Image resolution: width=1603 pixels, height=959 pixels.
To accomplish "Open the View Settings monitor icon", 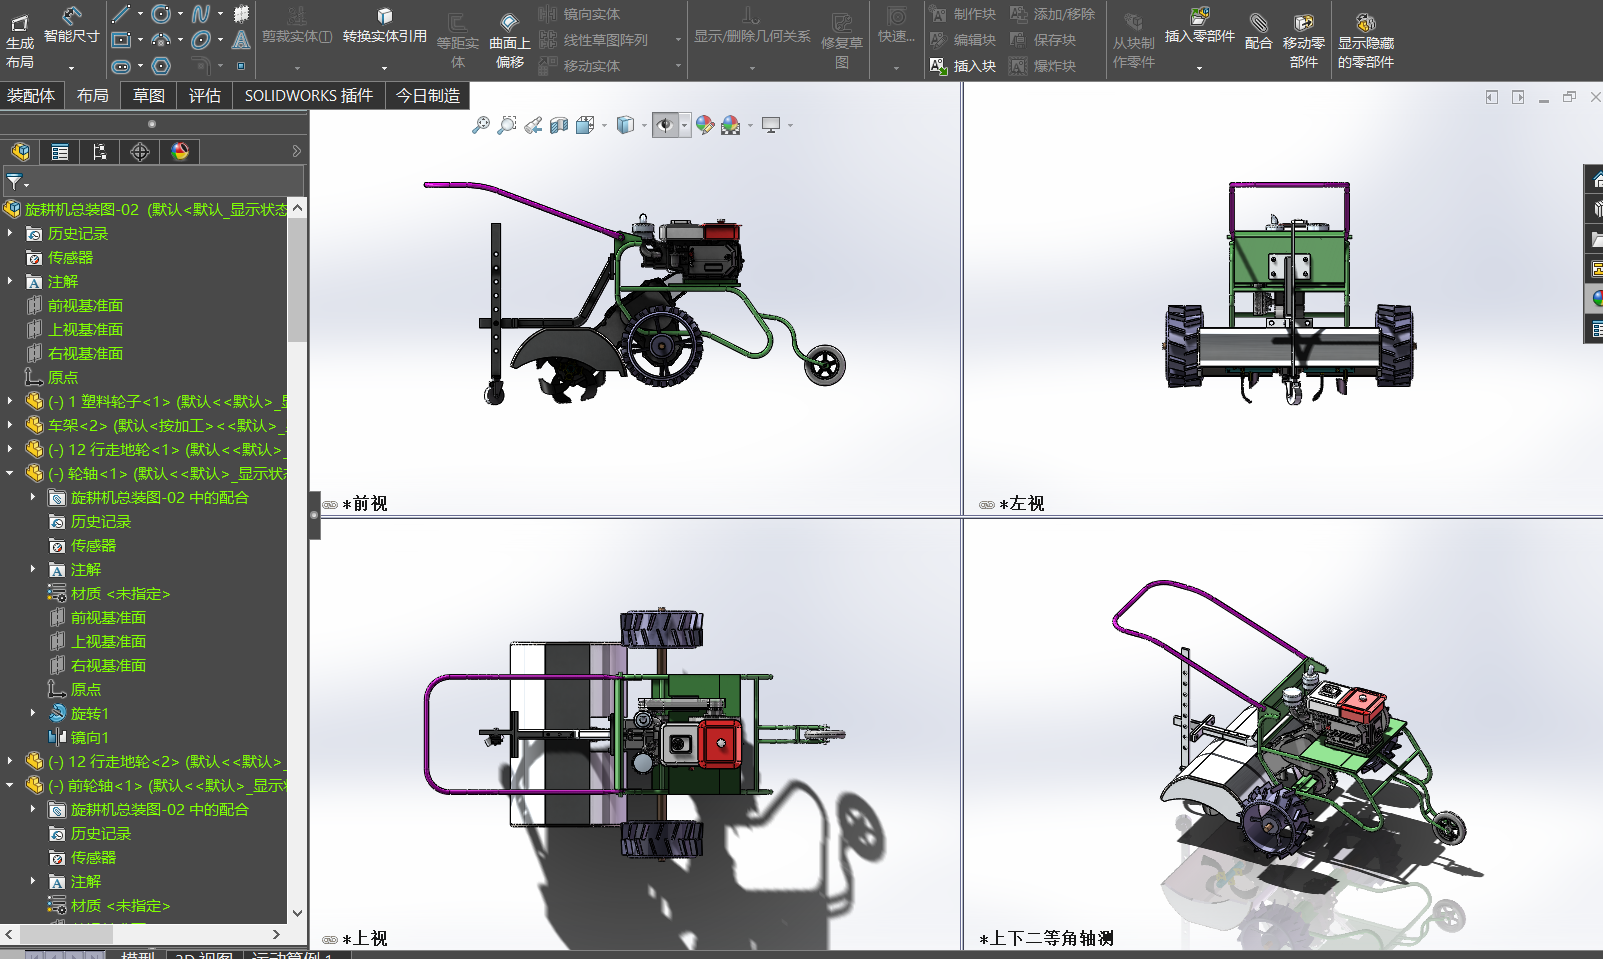I will [771, 125].
